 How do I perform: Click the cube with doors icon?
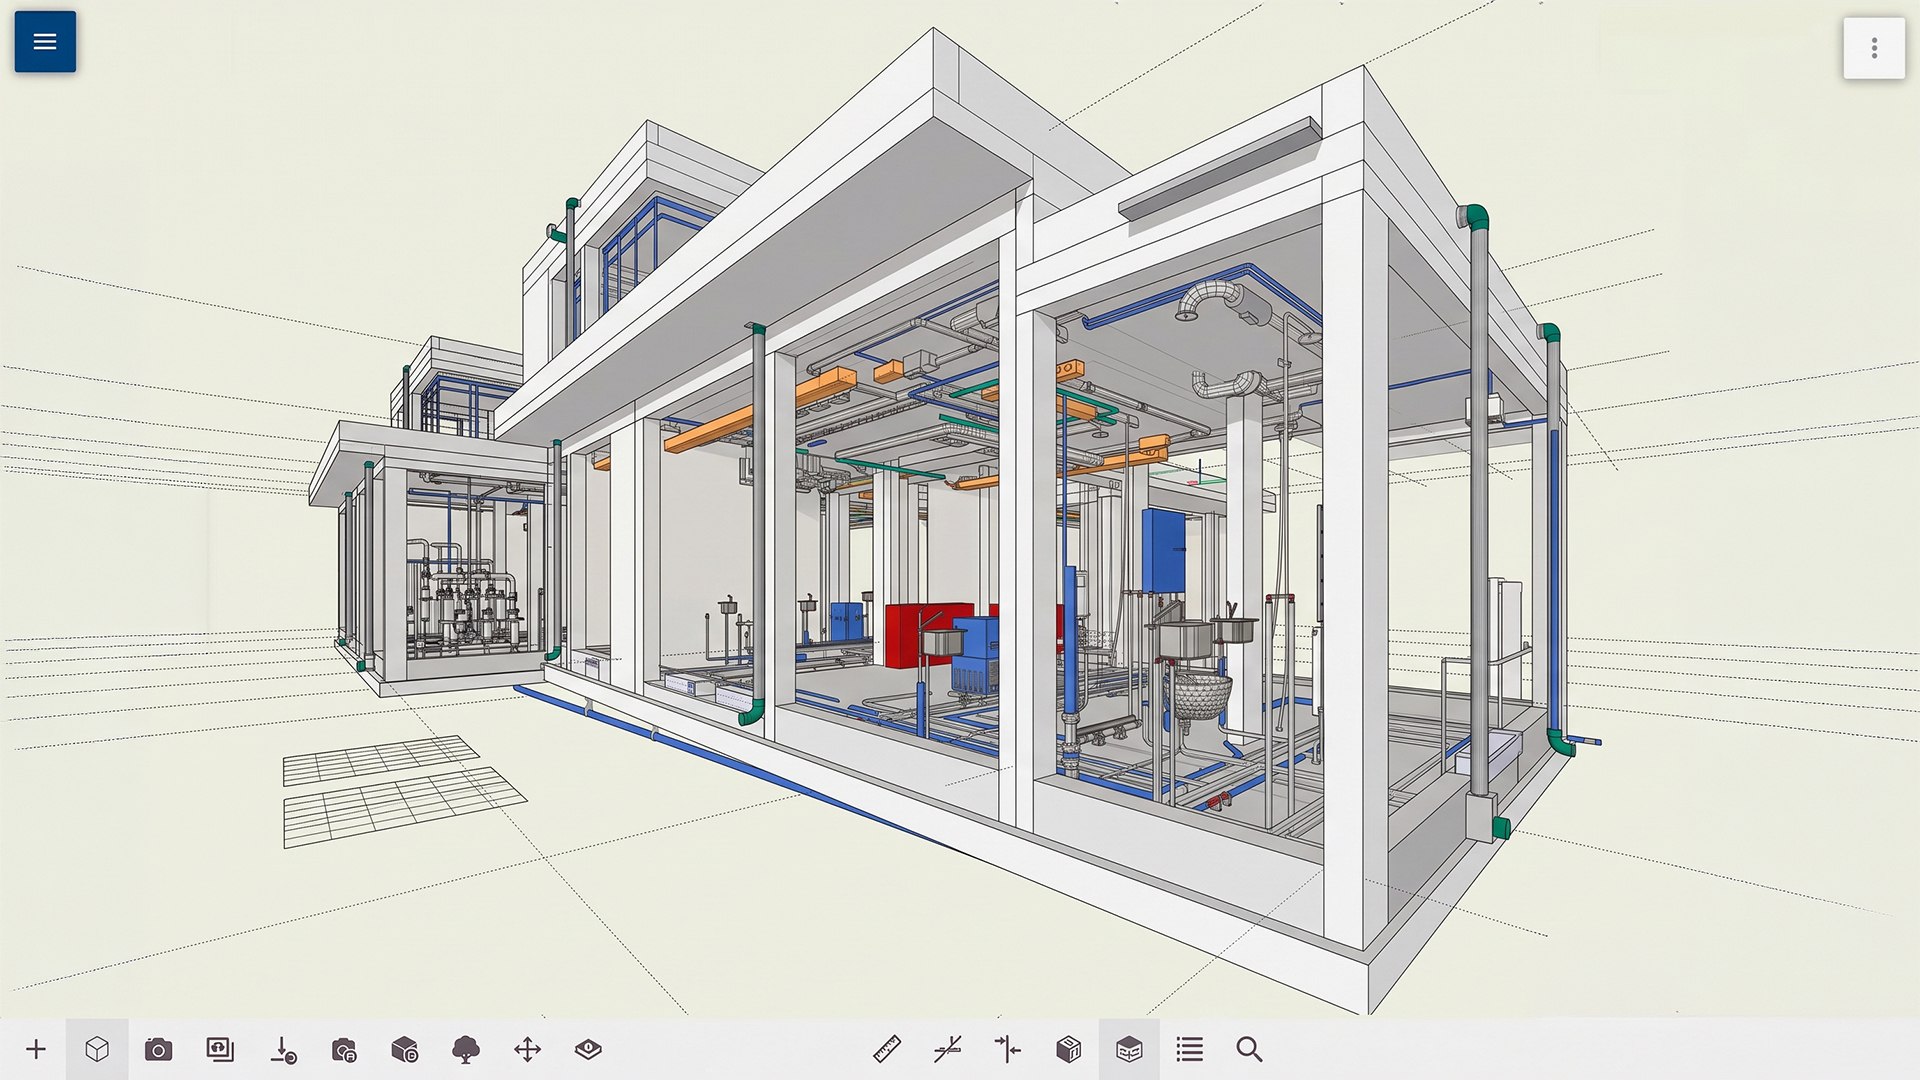(1069, 1049)
